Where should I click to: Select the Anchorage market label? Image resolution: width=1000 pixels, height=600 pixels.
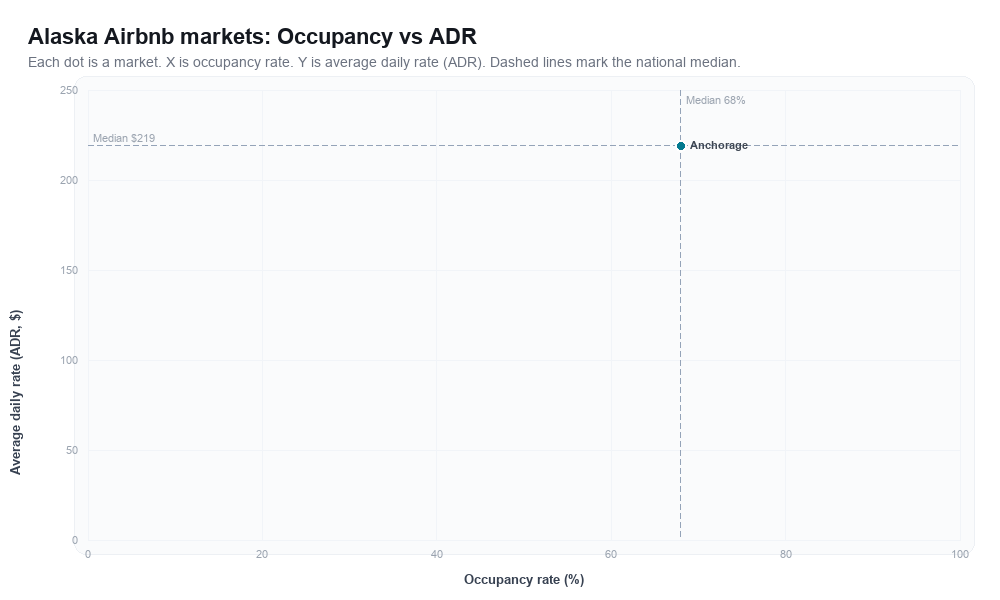tap(719, 145)
